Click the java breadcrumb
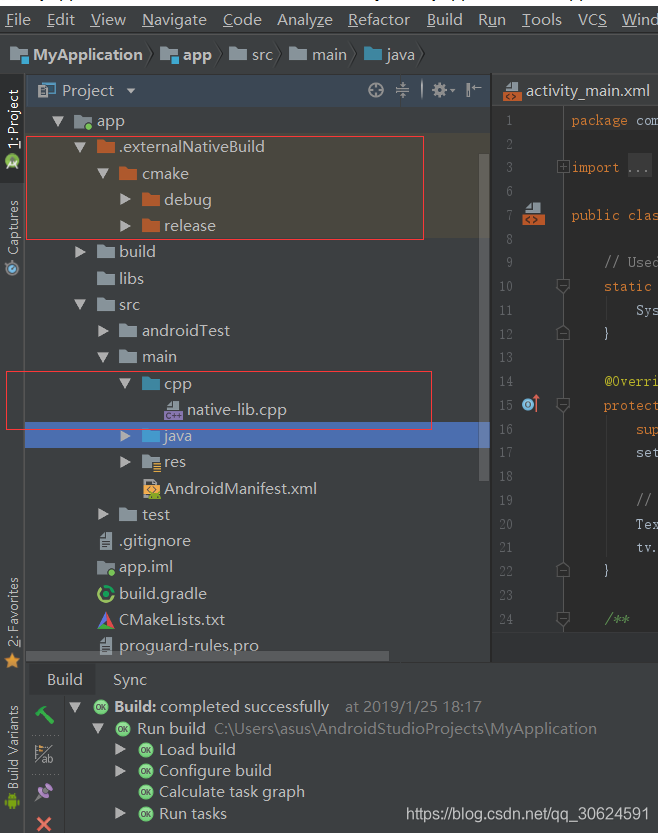 point(389,55)
